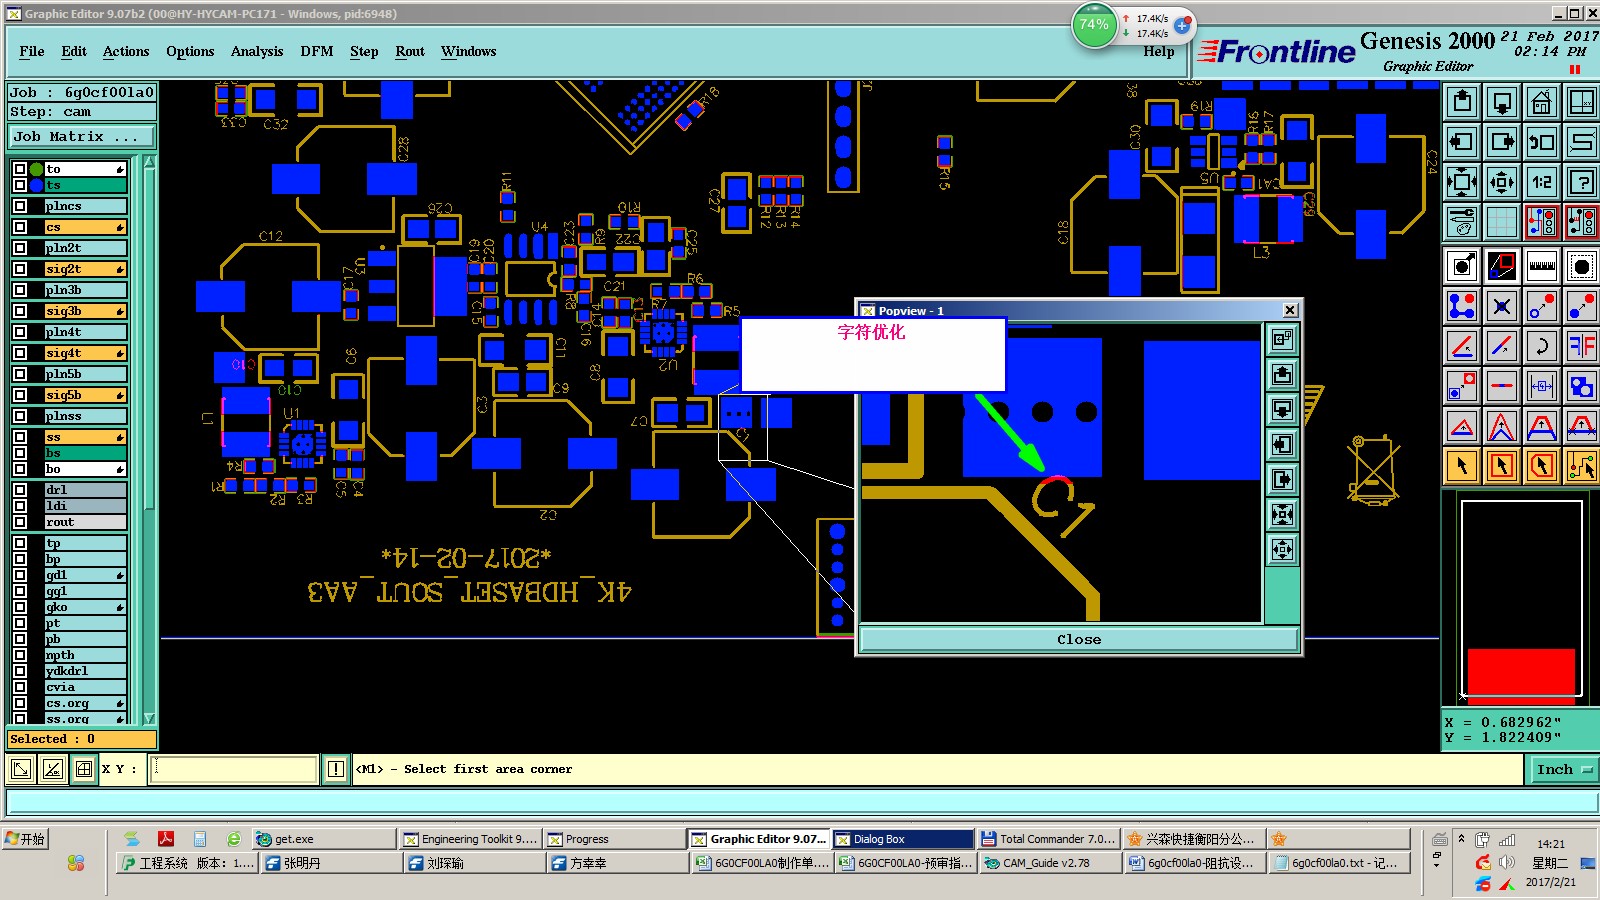The image size is (1600, 900).
Task: Toggle the checkbox for layer cs
Action: (20, 227)
